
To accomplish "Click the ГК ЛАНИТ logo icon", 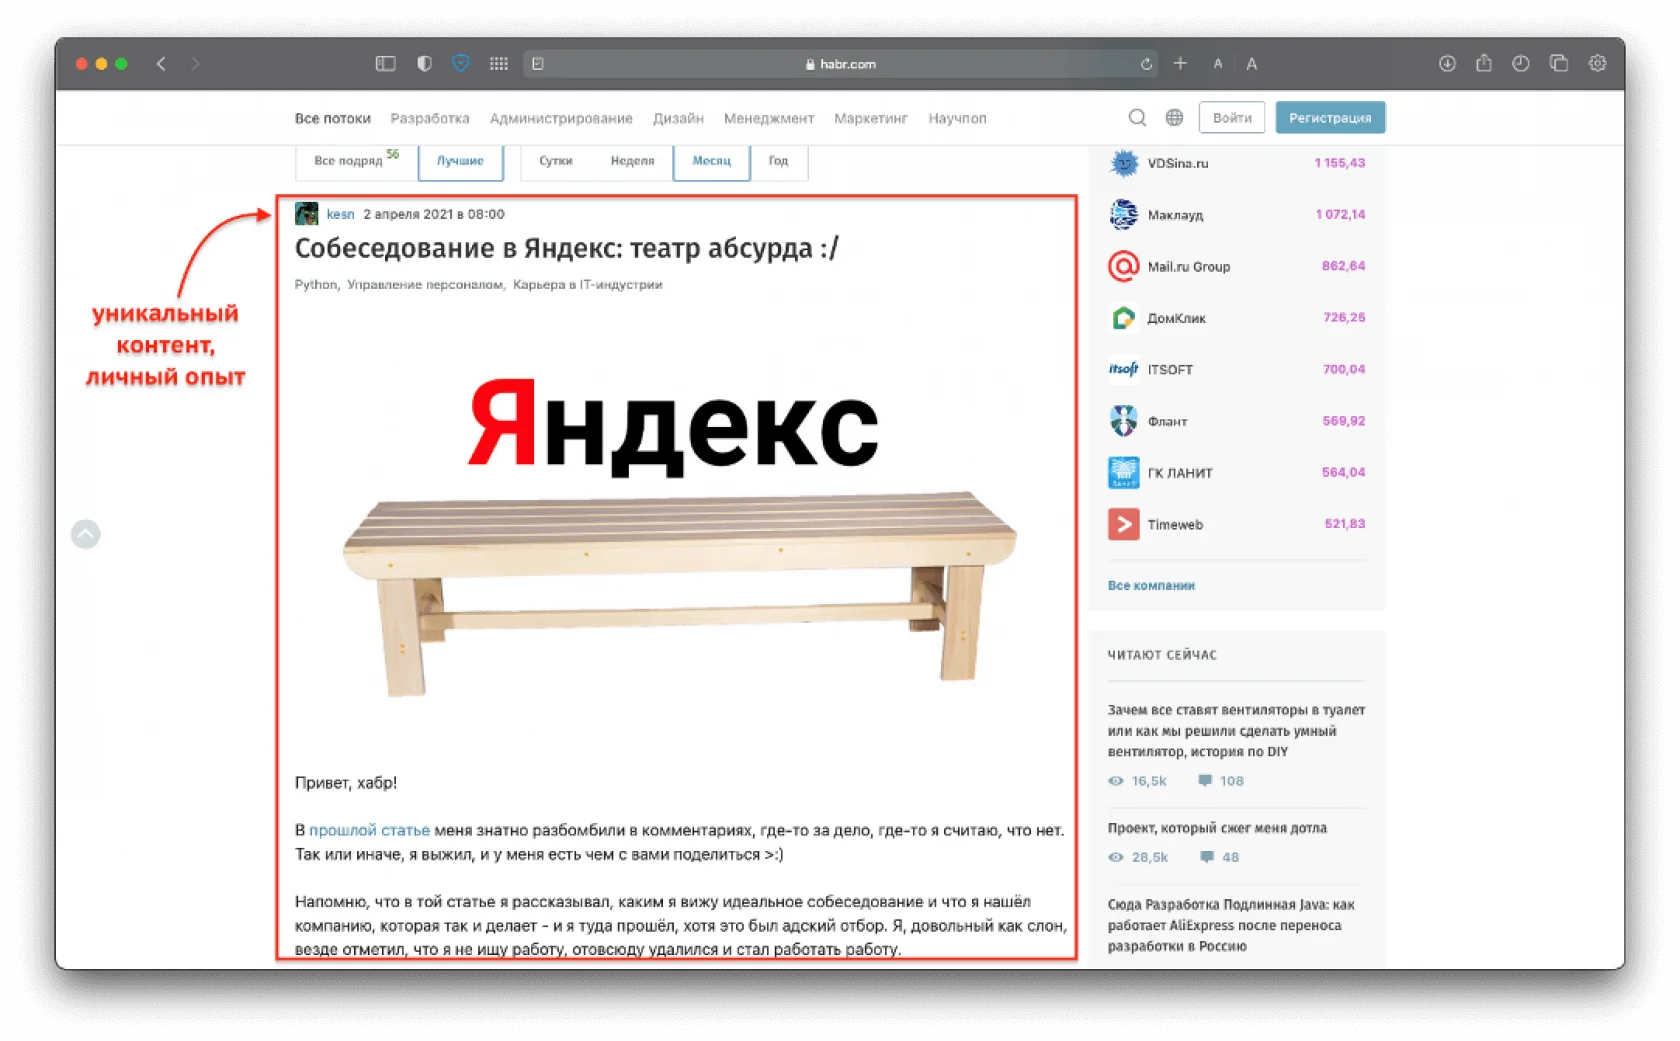I will coord(1124,473).
